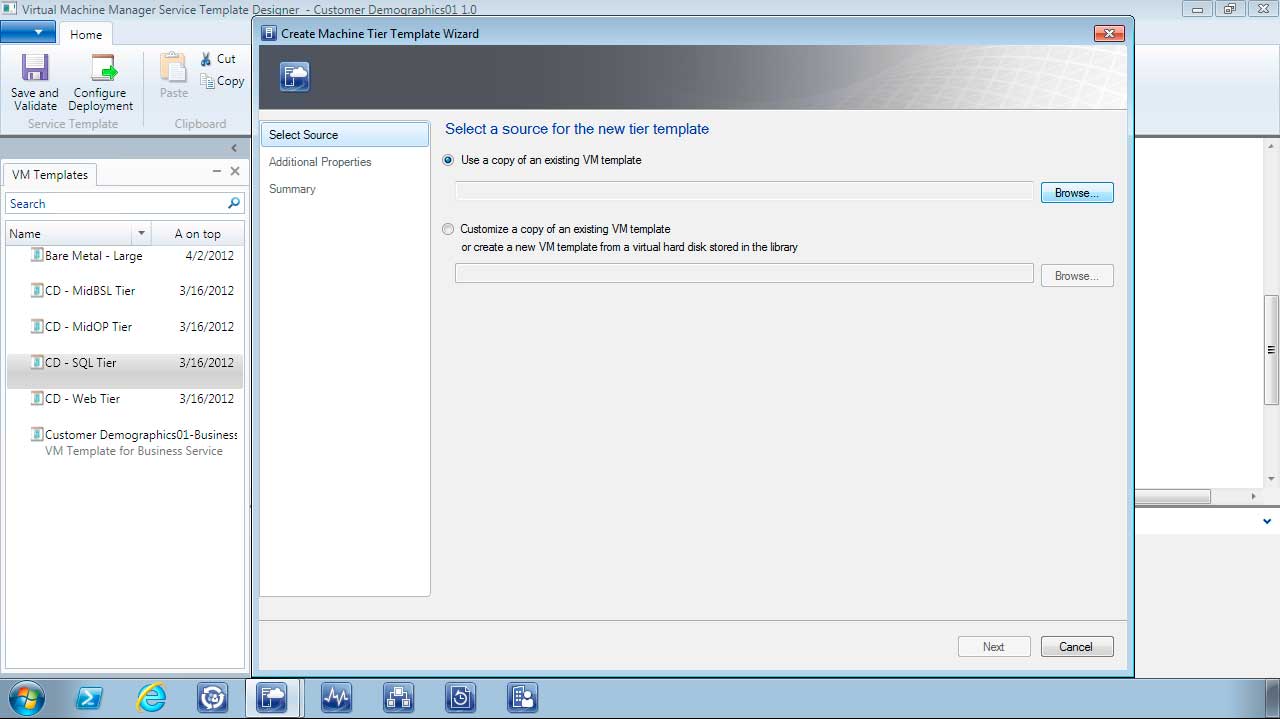
Task: Click the A on top column header
Action: click(197, 233)
